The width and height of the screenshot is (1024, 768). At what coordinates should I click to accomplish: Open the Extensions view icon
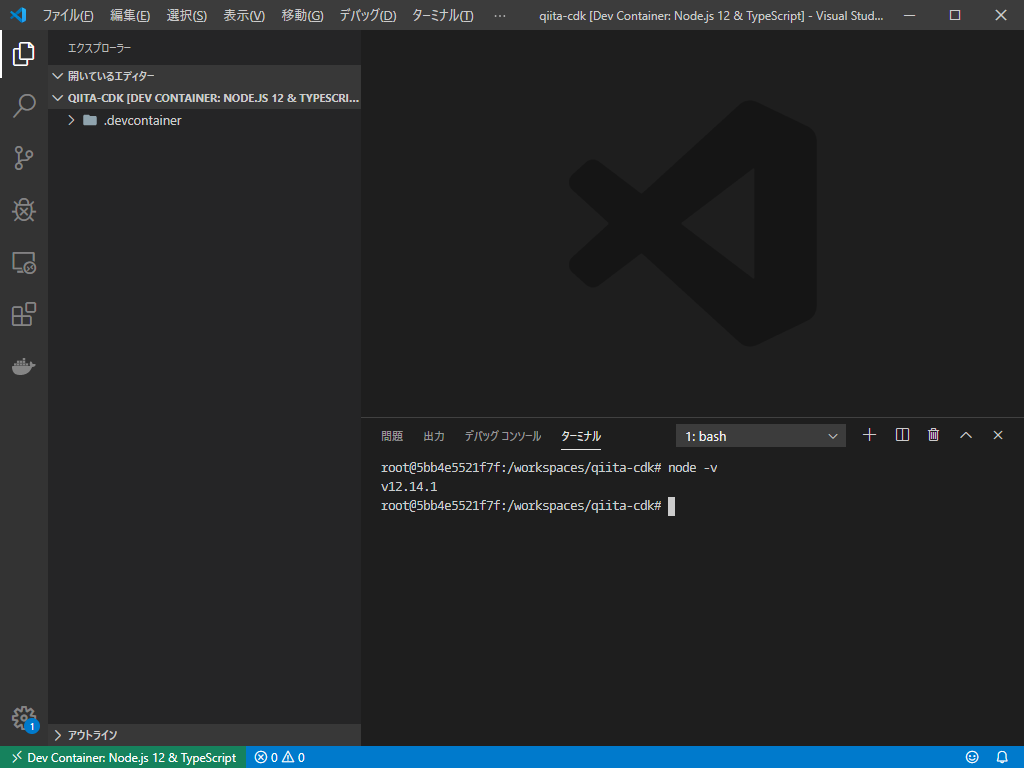click(x=24, y=314)
